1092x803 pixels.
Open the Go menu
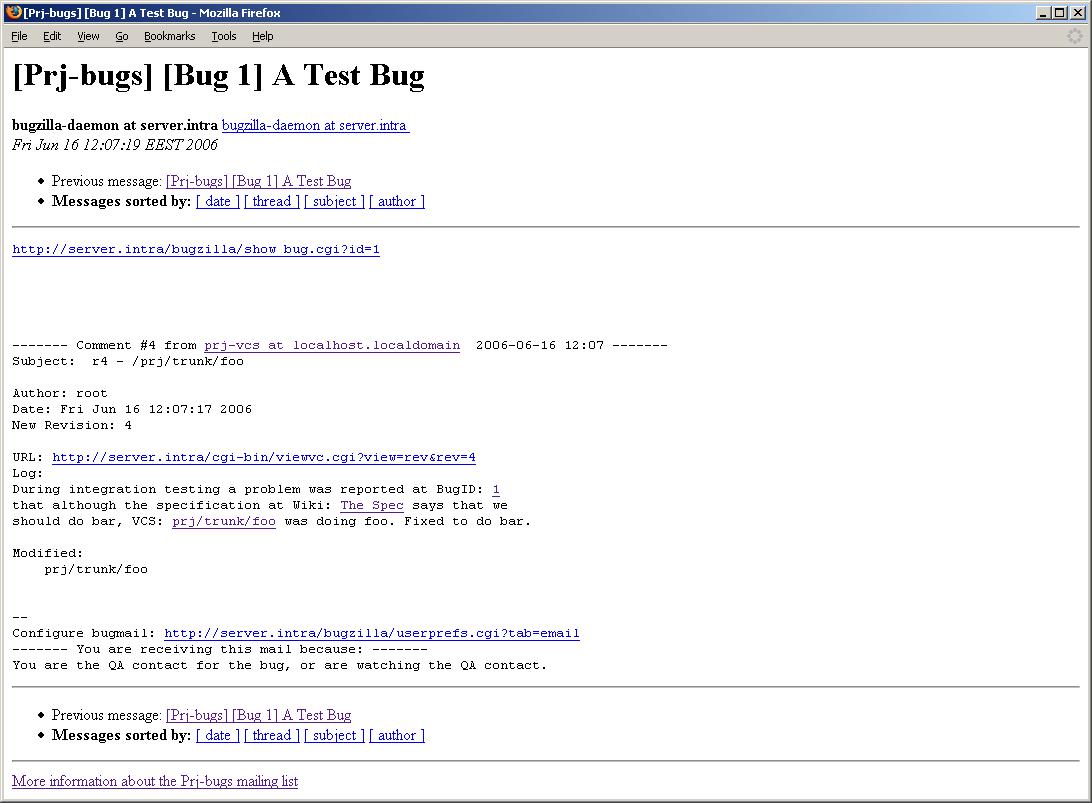coord(121,36)
